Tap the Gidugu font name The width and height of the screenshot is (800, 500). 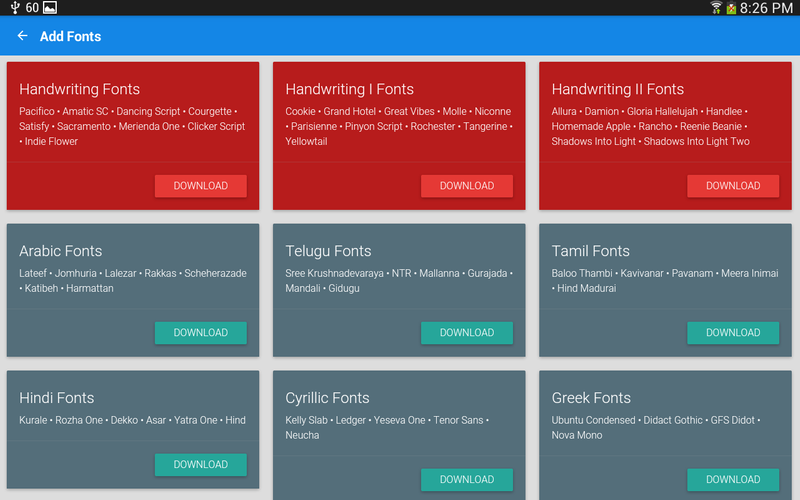tap(344, 288)
